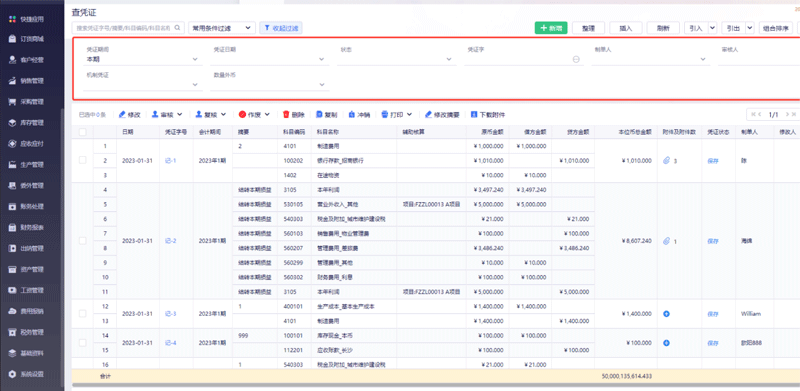This screenshot has width=800, height=391.
Task: Click the search magnifier icon
Action: point(178,28)
